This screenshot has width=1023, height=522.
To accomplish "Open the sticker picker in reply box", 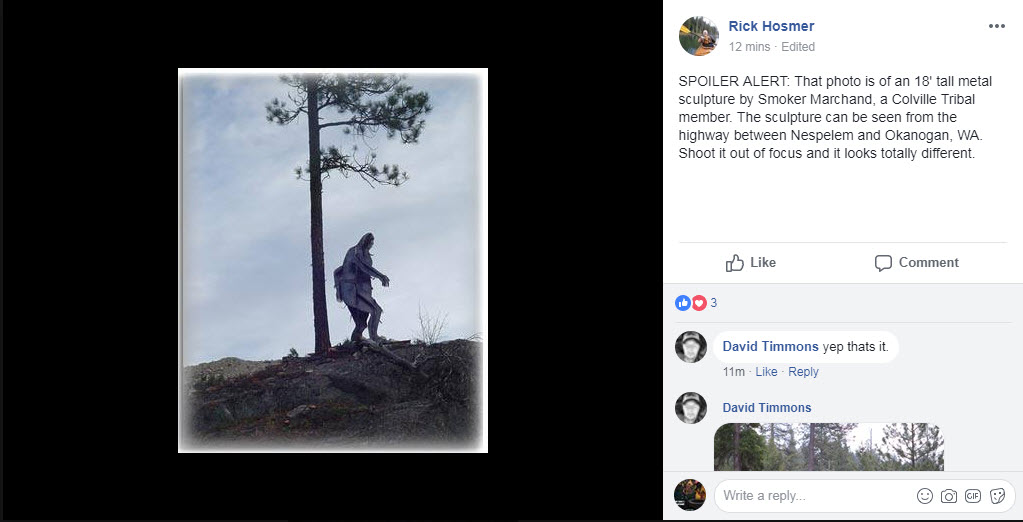I will 997,496.
